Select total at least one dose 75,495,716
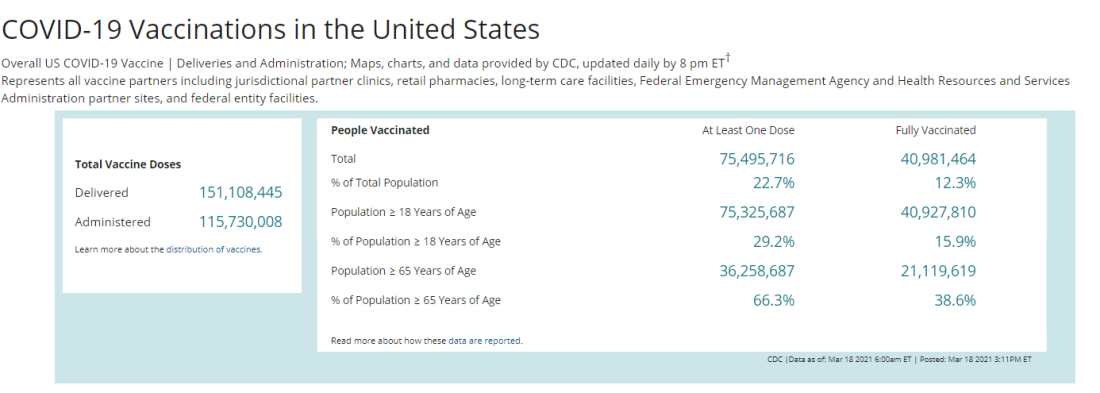 point(757,159)
